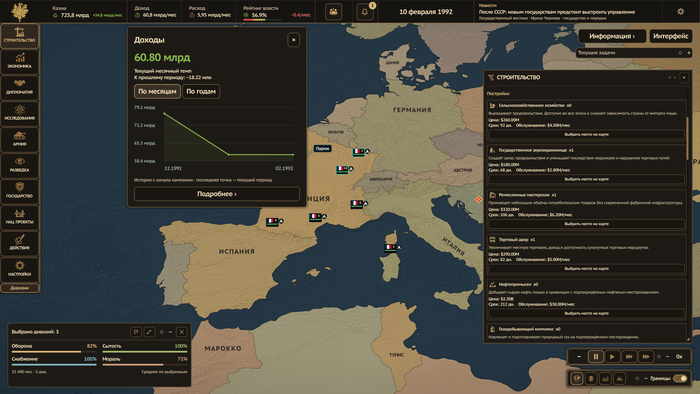This screenshot has height=394, width=700.
Task: Switch the income chart to По годам
Action: 201,91
